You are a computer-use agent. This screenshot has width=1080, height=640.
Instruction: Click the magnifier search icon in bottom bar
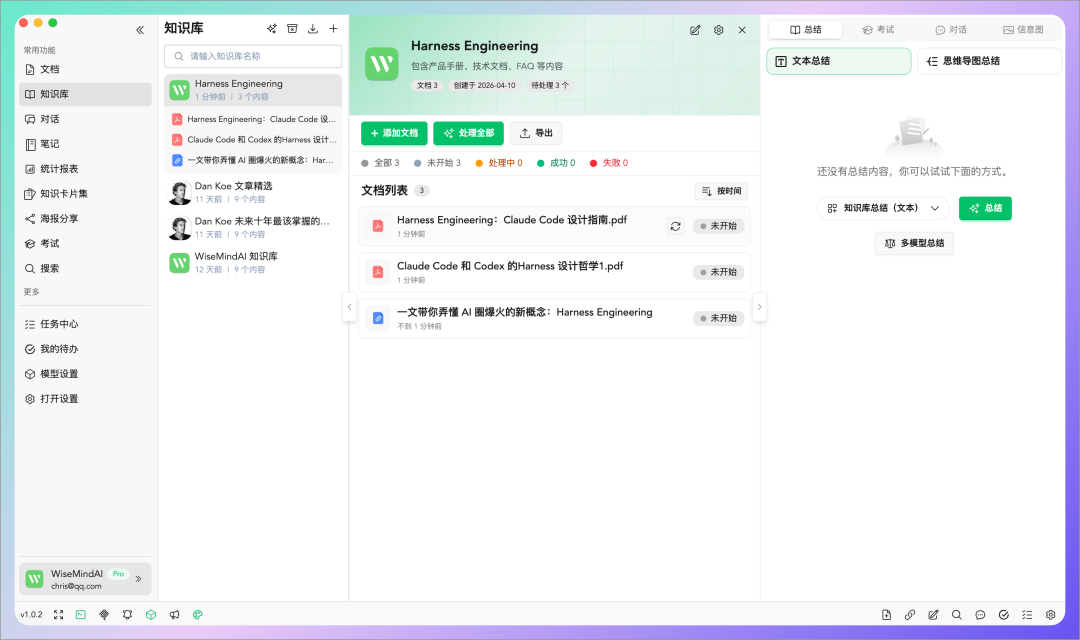[957, 615]
